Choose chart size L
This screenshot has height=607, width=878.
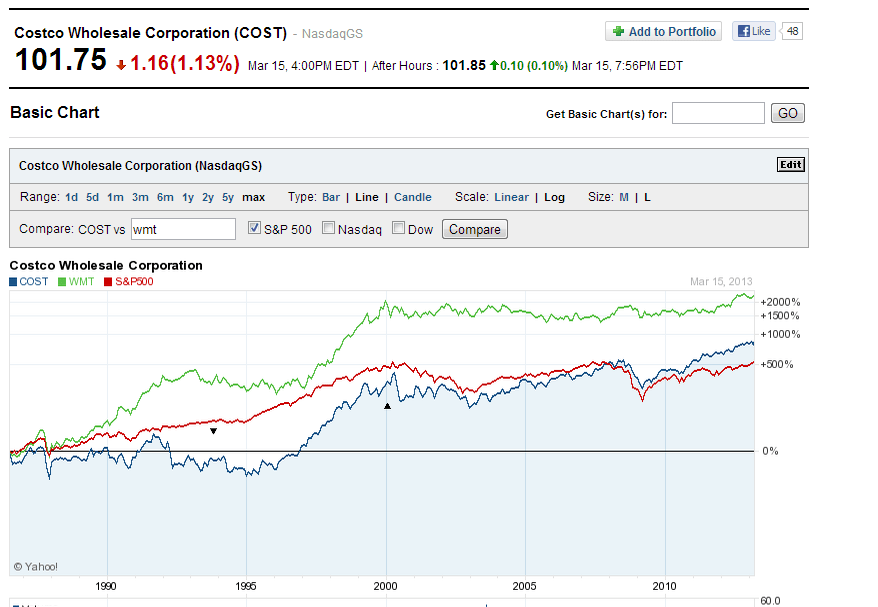[647, 197]
